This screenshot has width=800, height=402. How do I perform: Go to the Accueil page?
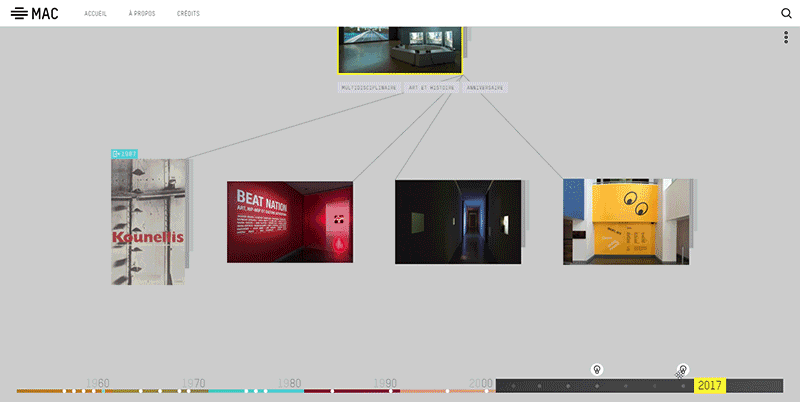tap(95, 14)
